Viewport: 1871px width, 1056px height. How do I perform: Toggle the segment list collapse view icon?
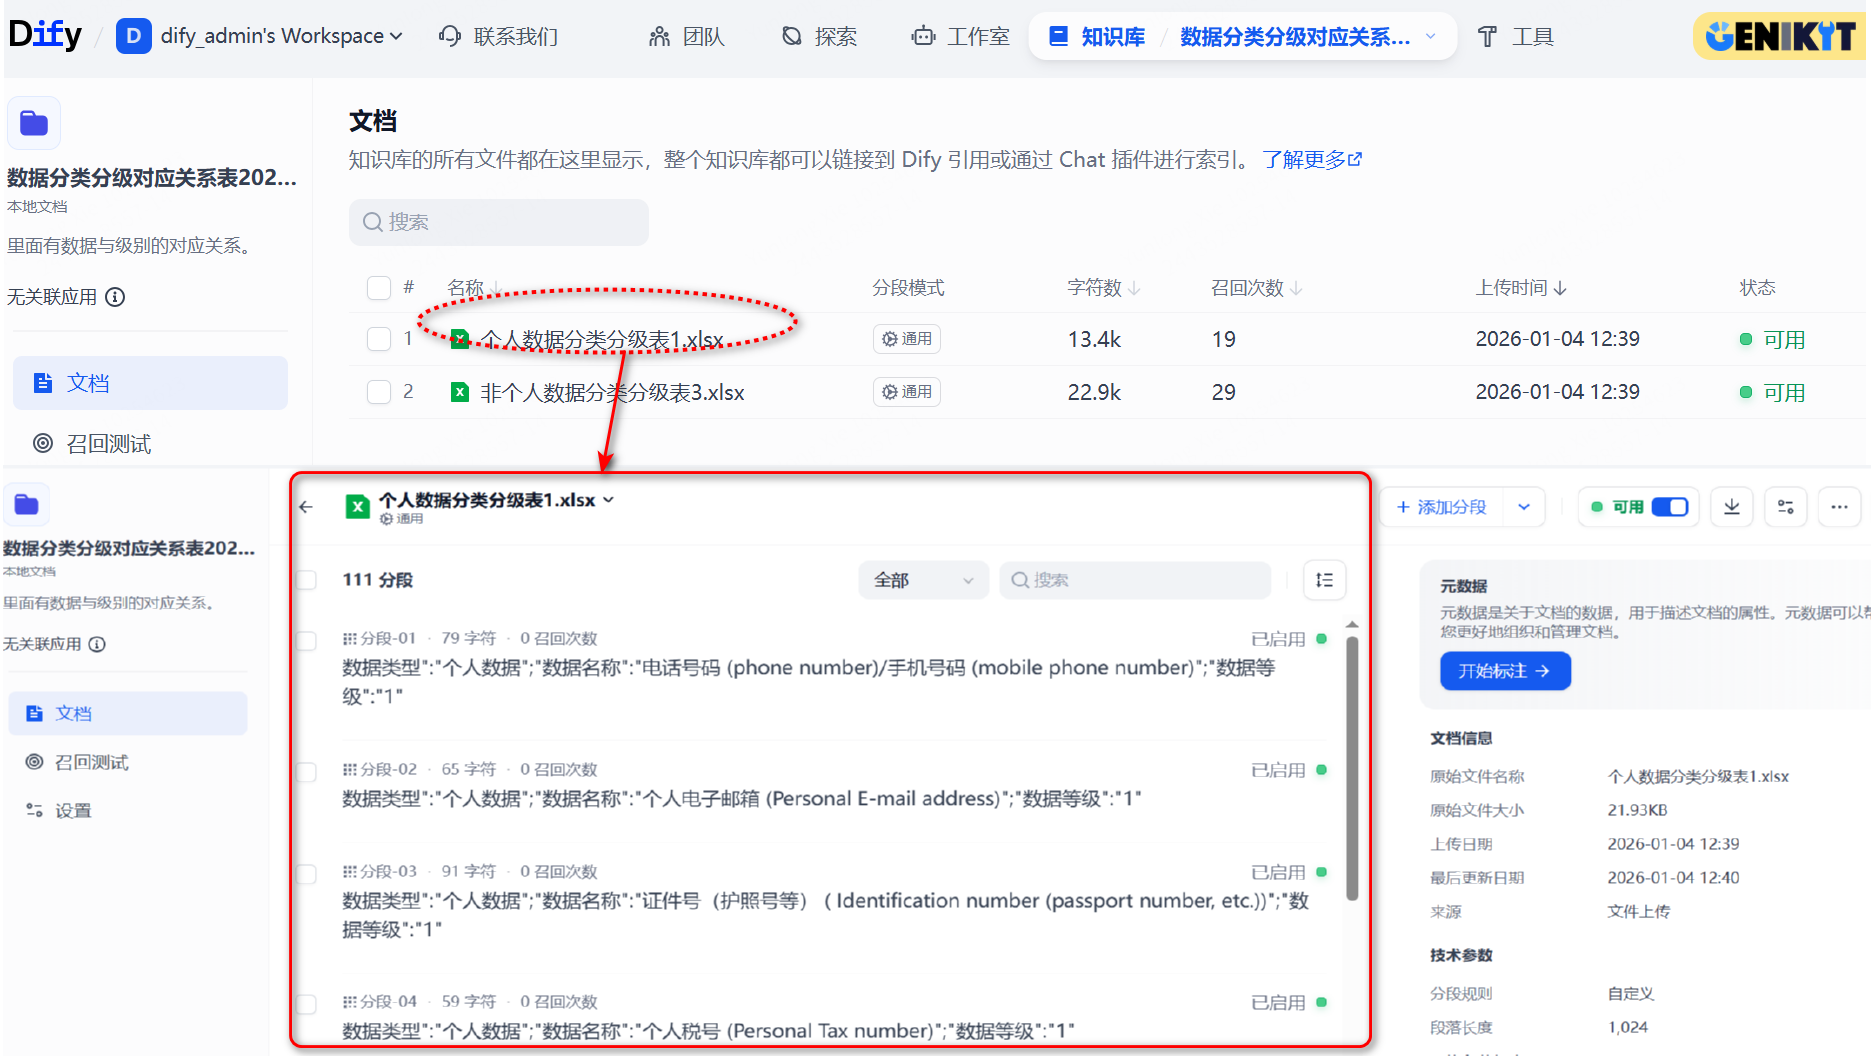pos(1324,580)
